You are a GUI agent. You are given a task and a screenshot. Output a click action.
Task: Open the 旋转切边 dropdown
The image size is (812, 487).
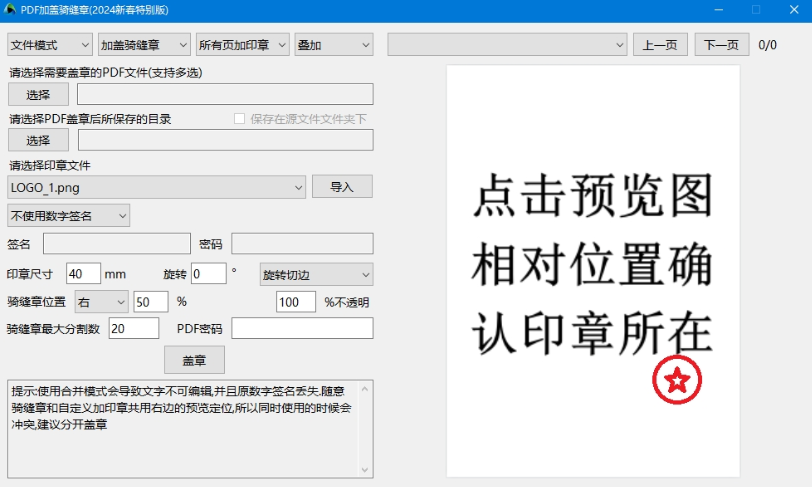point(316,275)
